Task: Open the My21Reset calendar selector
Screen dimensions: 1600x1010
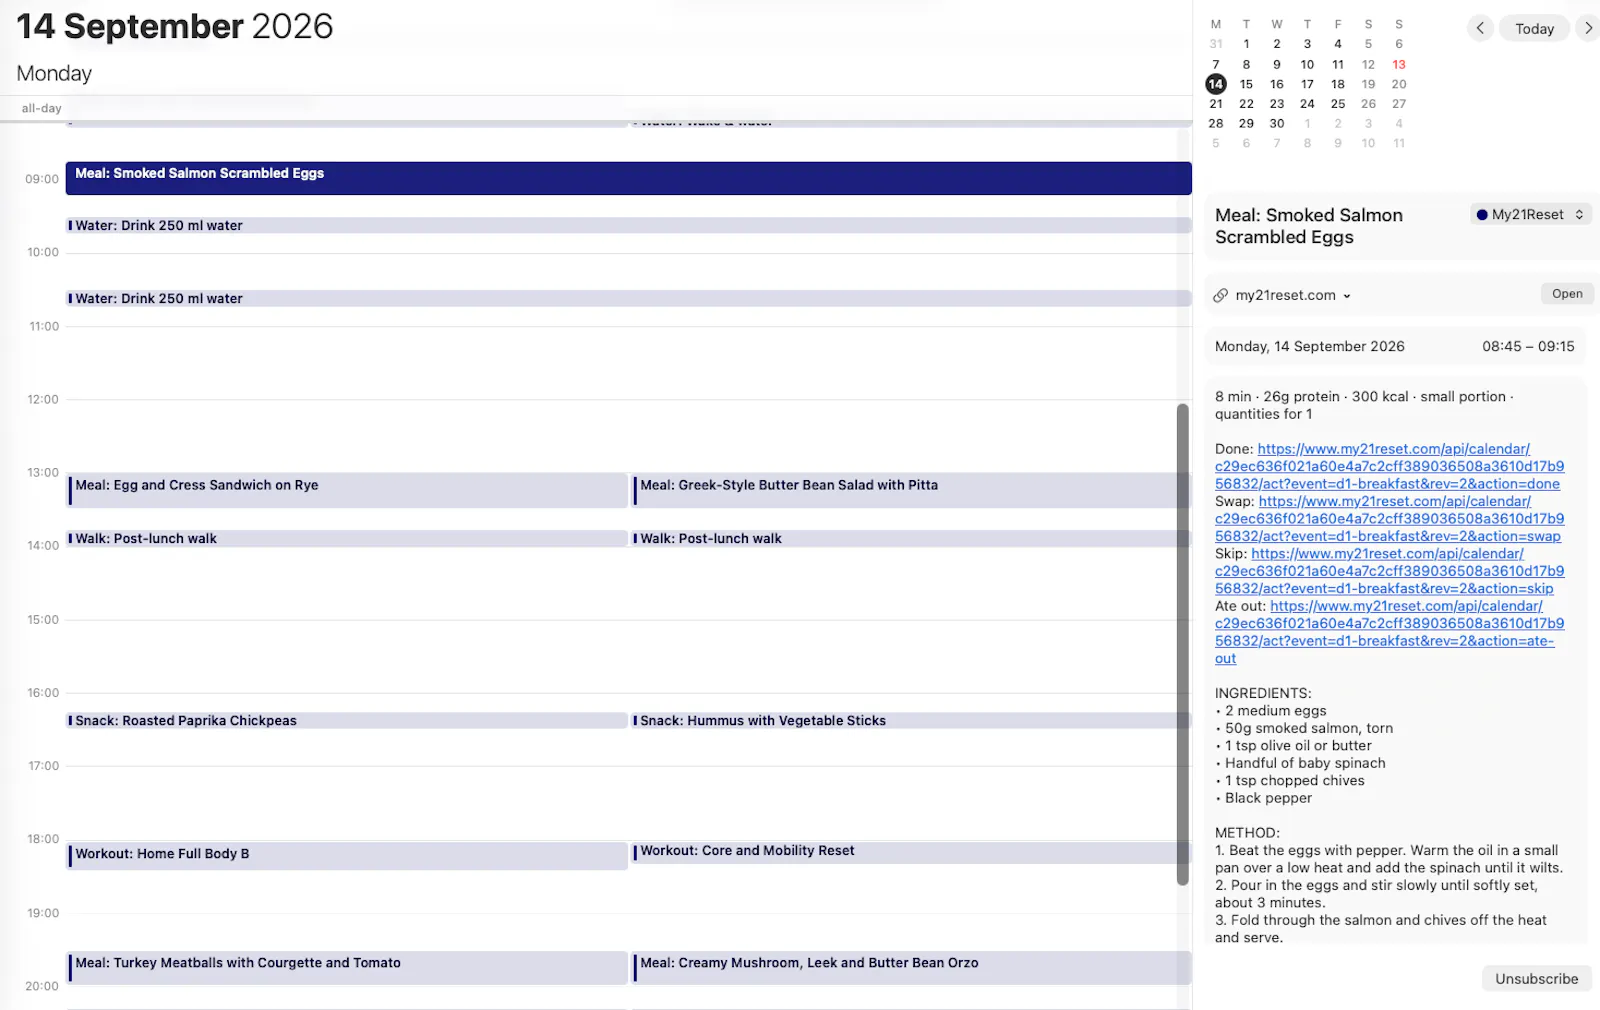Action: (1530, 214)
